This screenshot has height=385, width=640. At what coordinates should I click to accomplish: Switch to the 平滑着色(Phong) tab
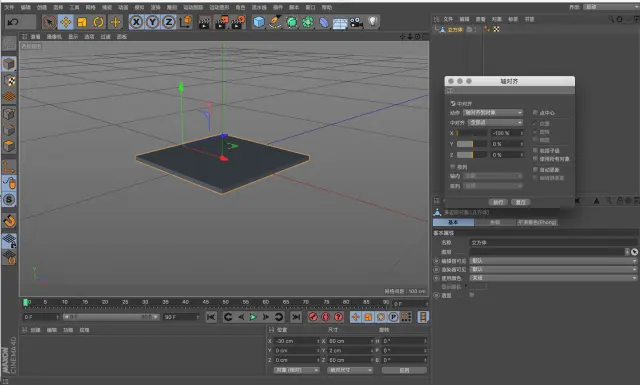537,223
